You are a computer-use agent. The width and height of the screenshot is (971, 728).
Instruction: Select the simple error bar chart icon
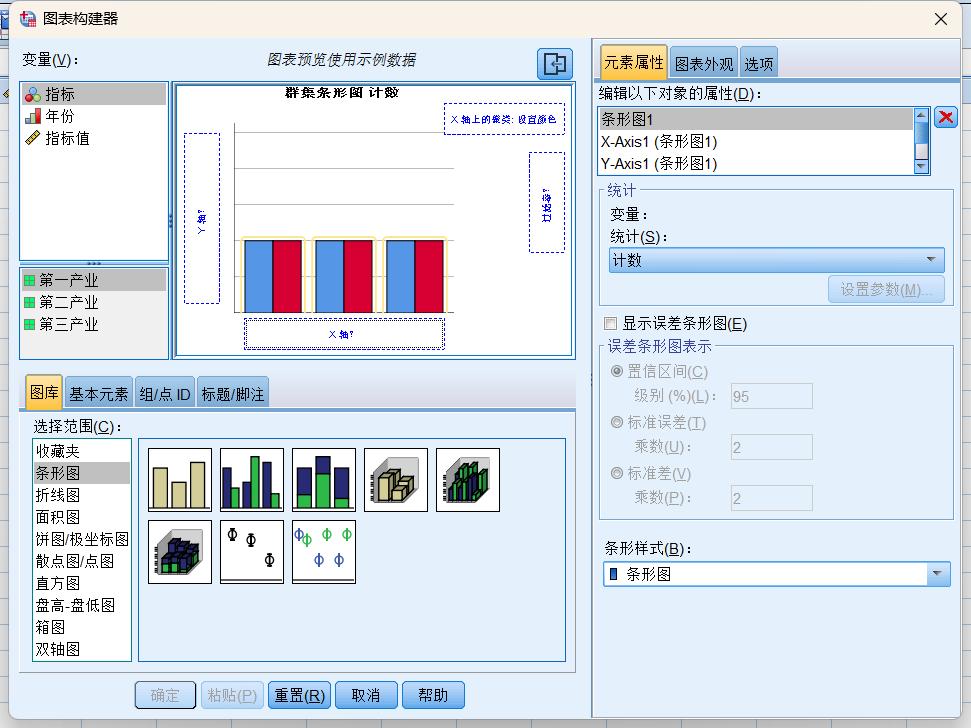(251, 551)
